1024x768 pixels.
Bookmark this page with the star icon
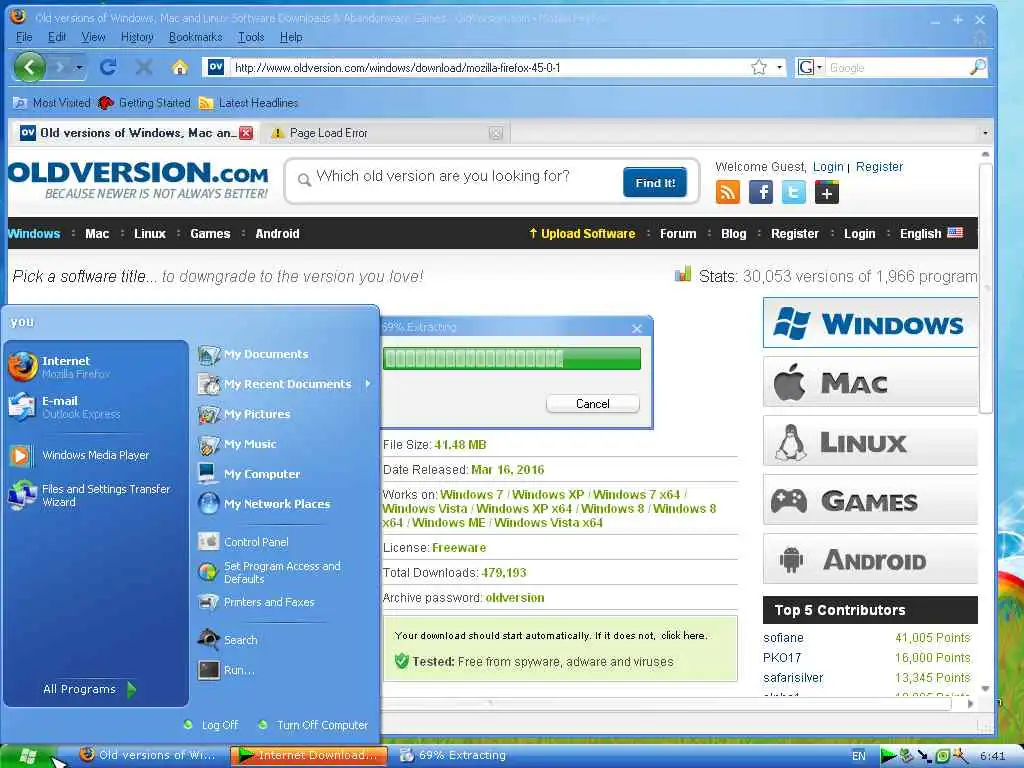pyautogui.click(x=759, y=67)
